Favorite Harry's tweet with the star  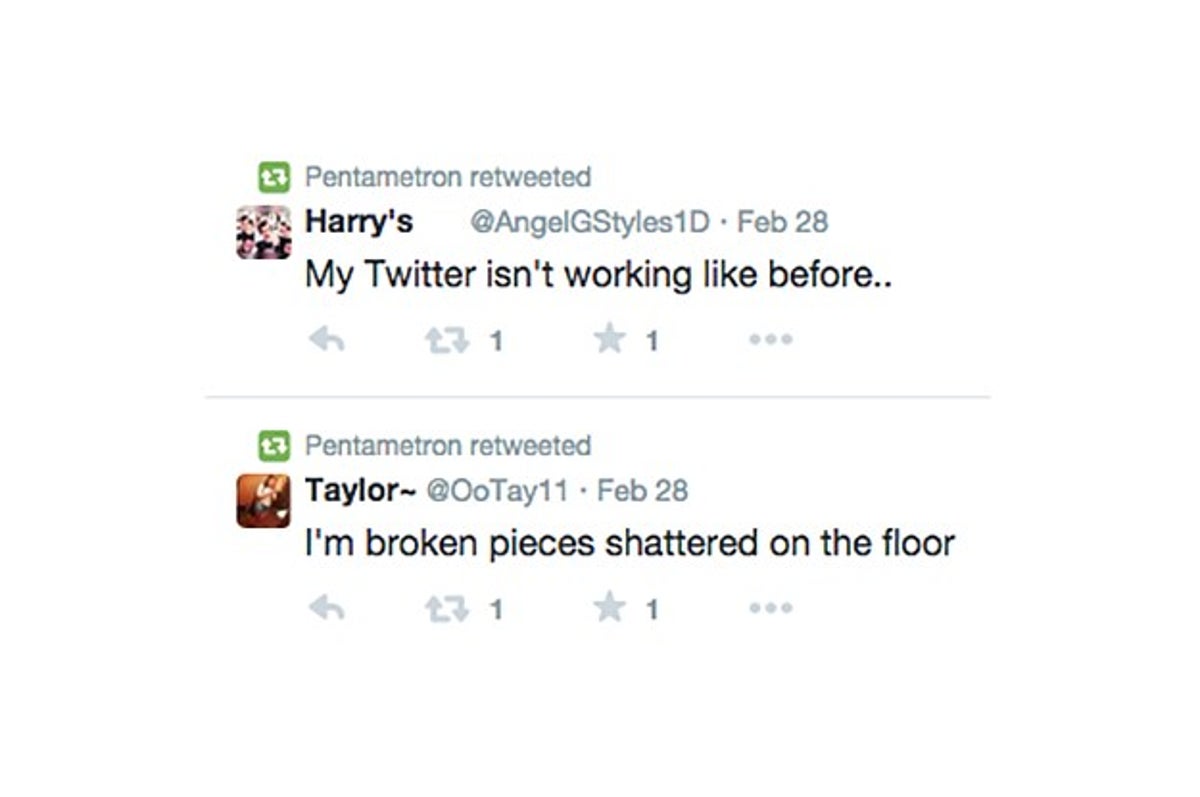[609, 341]
